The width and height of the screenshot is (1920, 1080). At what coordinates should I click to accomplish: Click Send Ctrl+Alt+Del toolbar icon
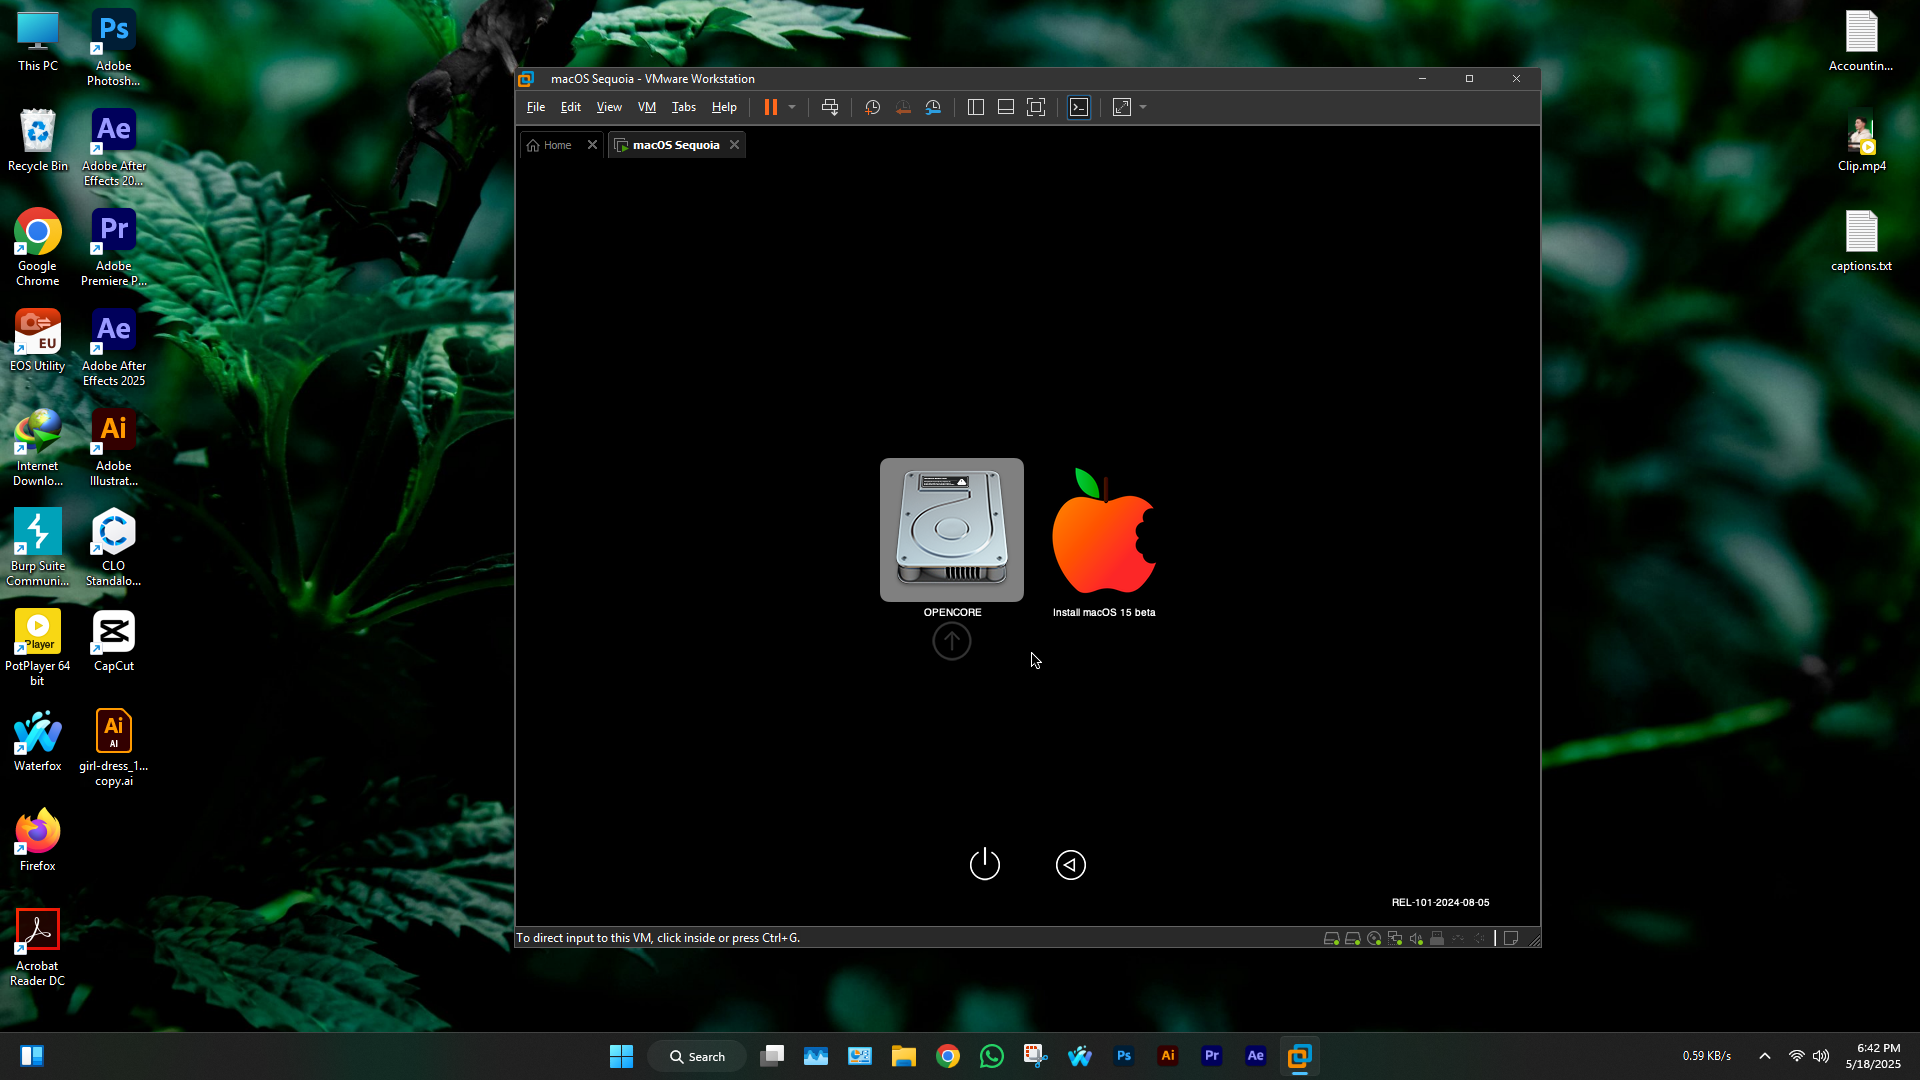pos(830,107)
